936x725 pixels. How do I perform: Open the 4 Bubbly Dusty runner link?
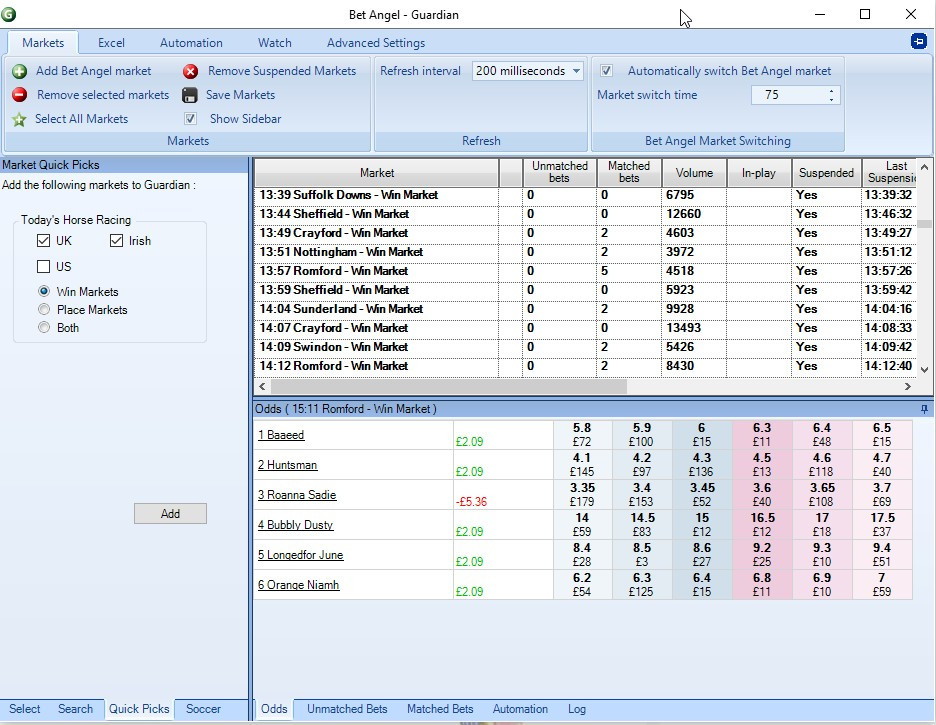tap(295, 525)
